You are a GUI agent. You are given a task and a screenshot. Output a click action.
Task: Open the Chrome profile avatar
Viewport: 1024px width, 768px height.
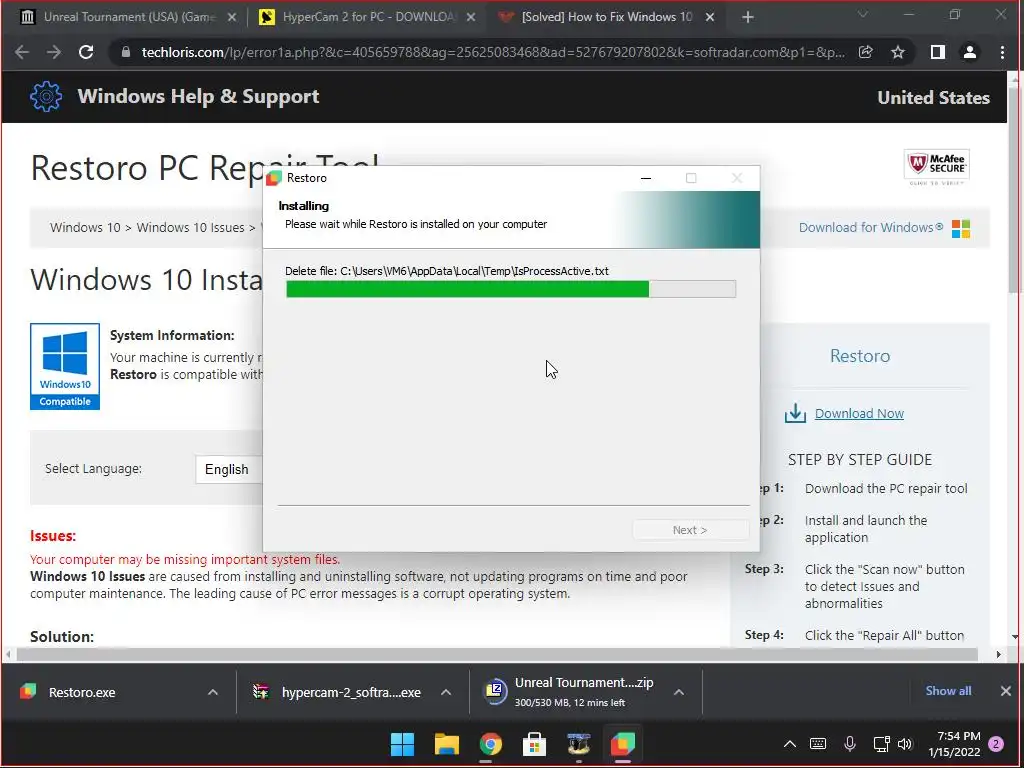coord(970,52)
